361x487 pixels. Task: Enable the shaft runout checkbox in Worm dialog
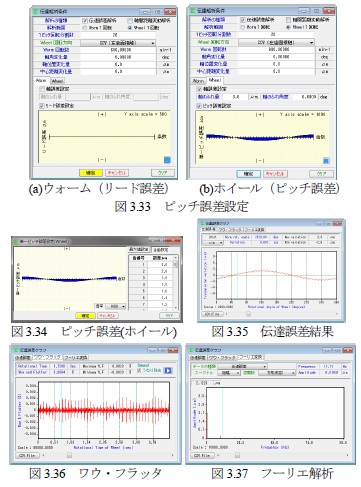[x=42, y=89]
